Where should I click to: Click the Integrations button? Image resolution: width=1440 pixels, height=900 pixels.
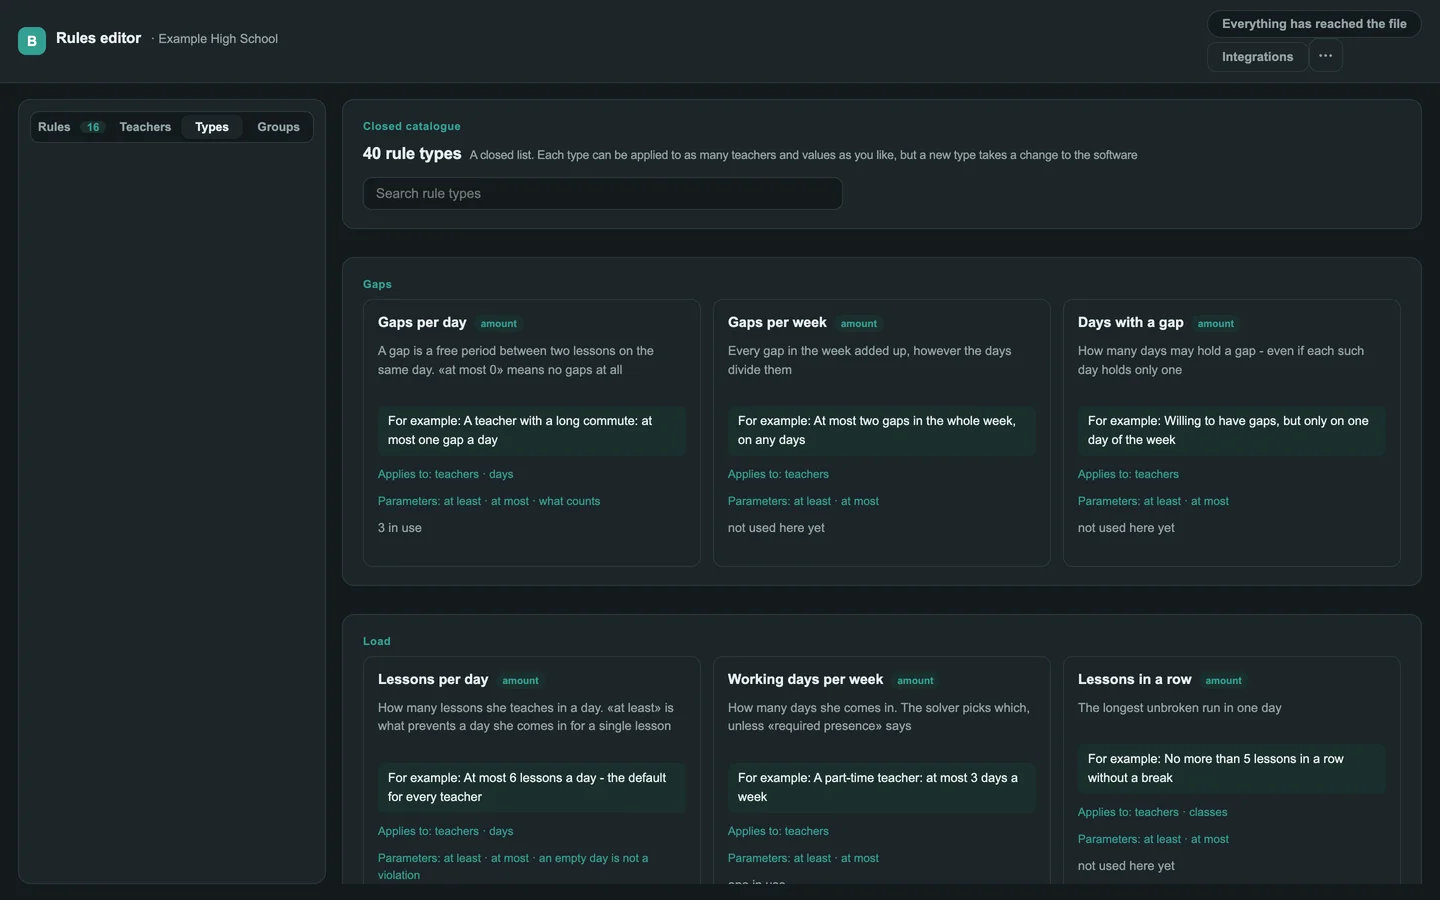(x=1257, y=57)
